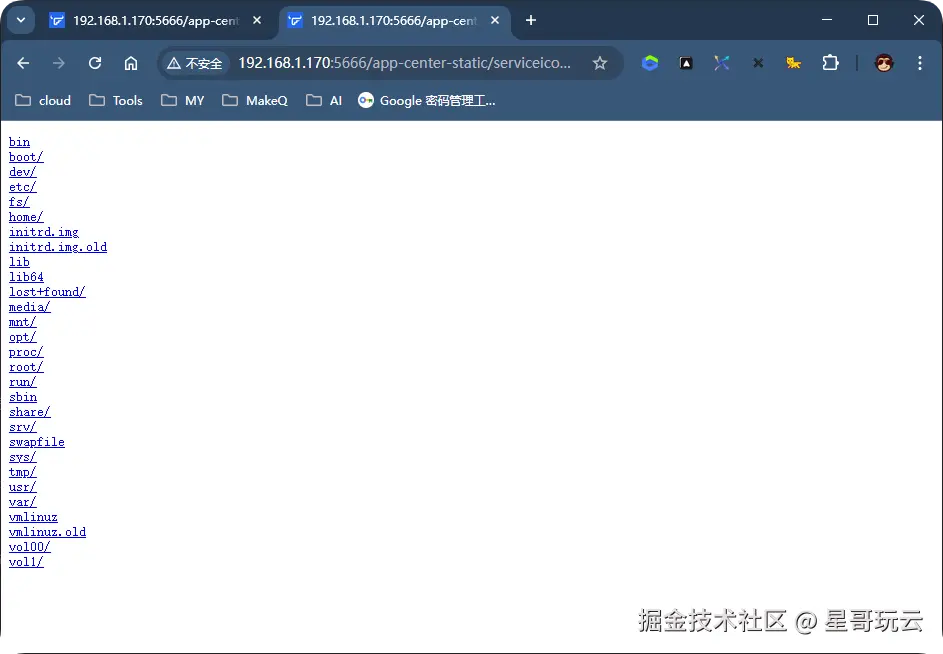The height and width of the screenshot is (654, 943).
Task: Reload the current page
Action: point(95,63)
